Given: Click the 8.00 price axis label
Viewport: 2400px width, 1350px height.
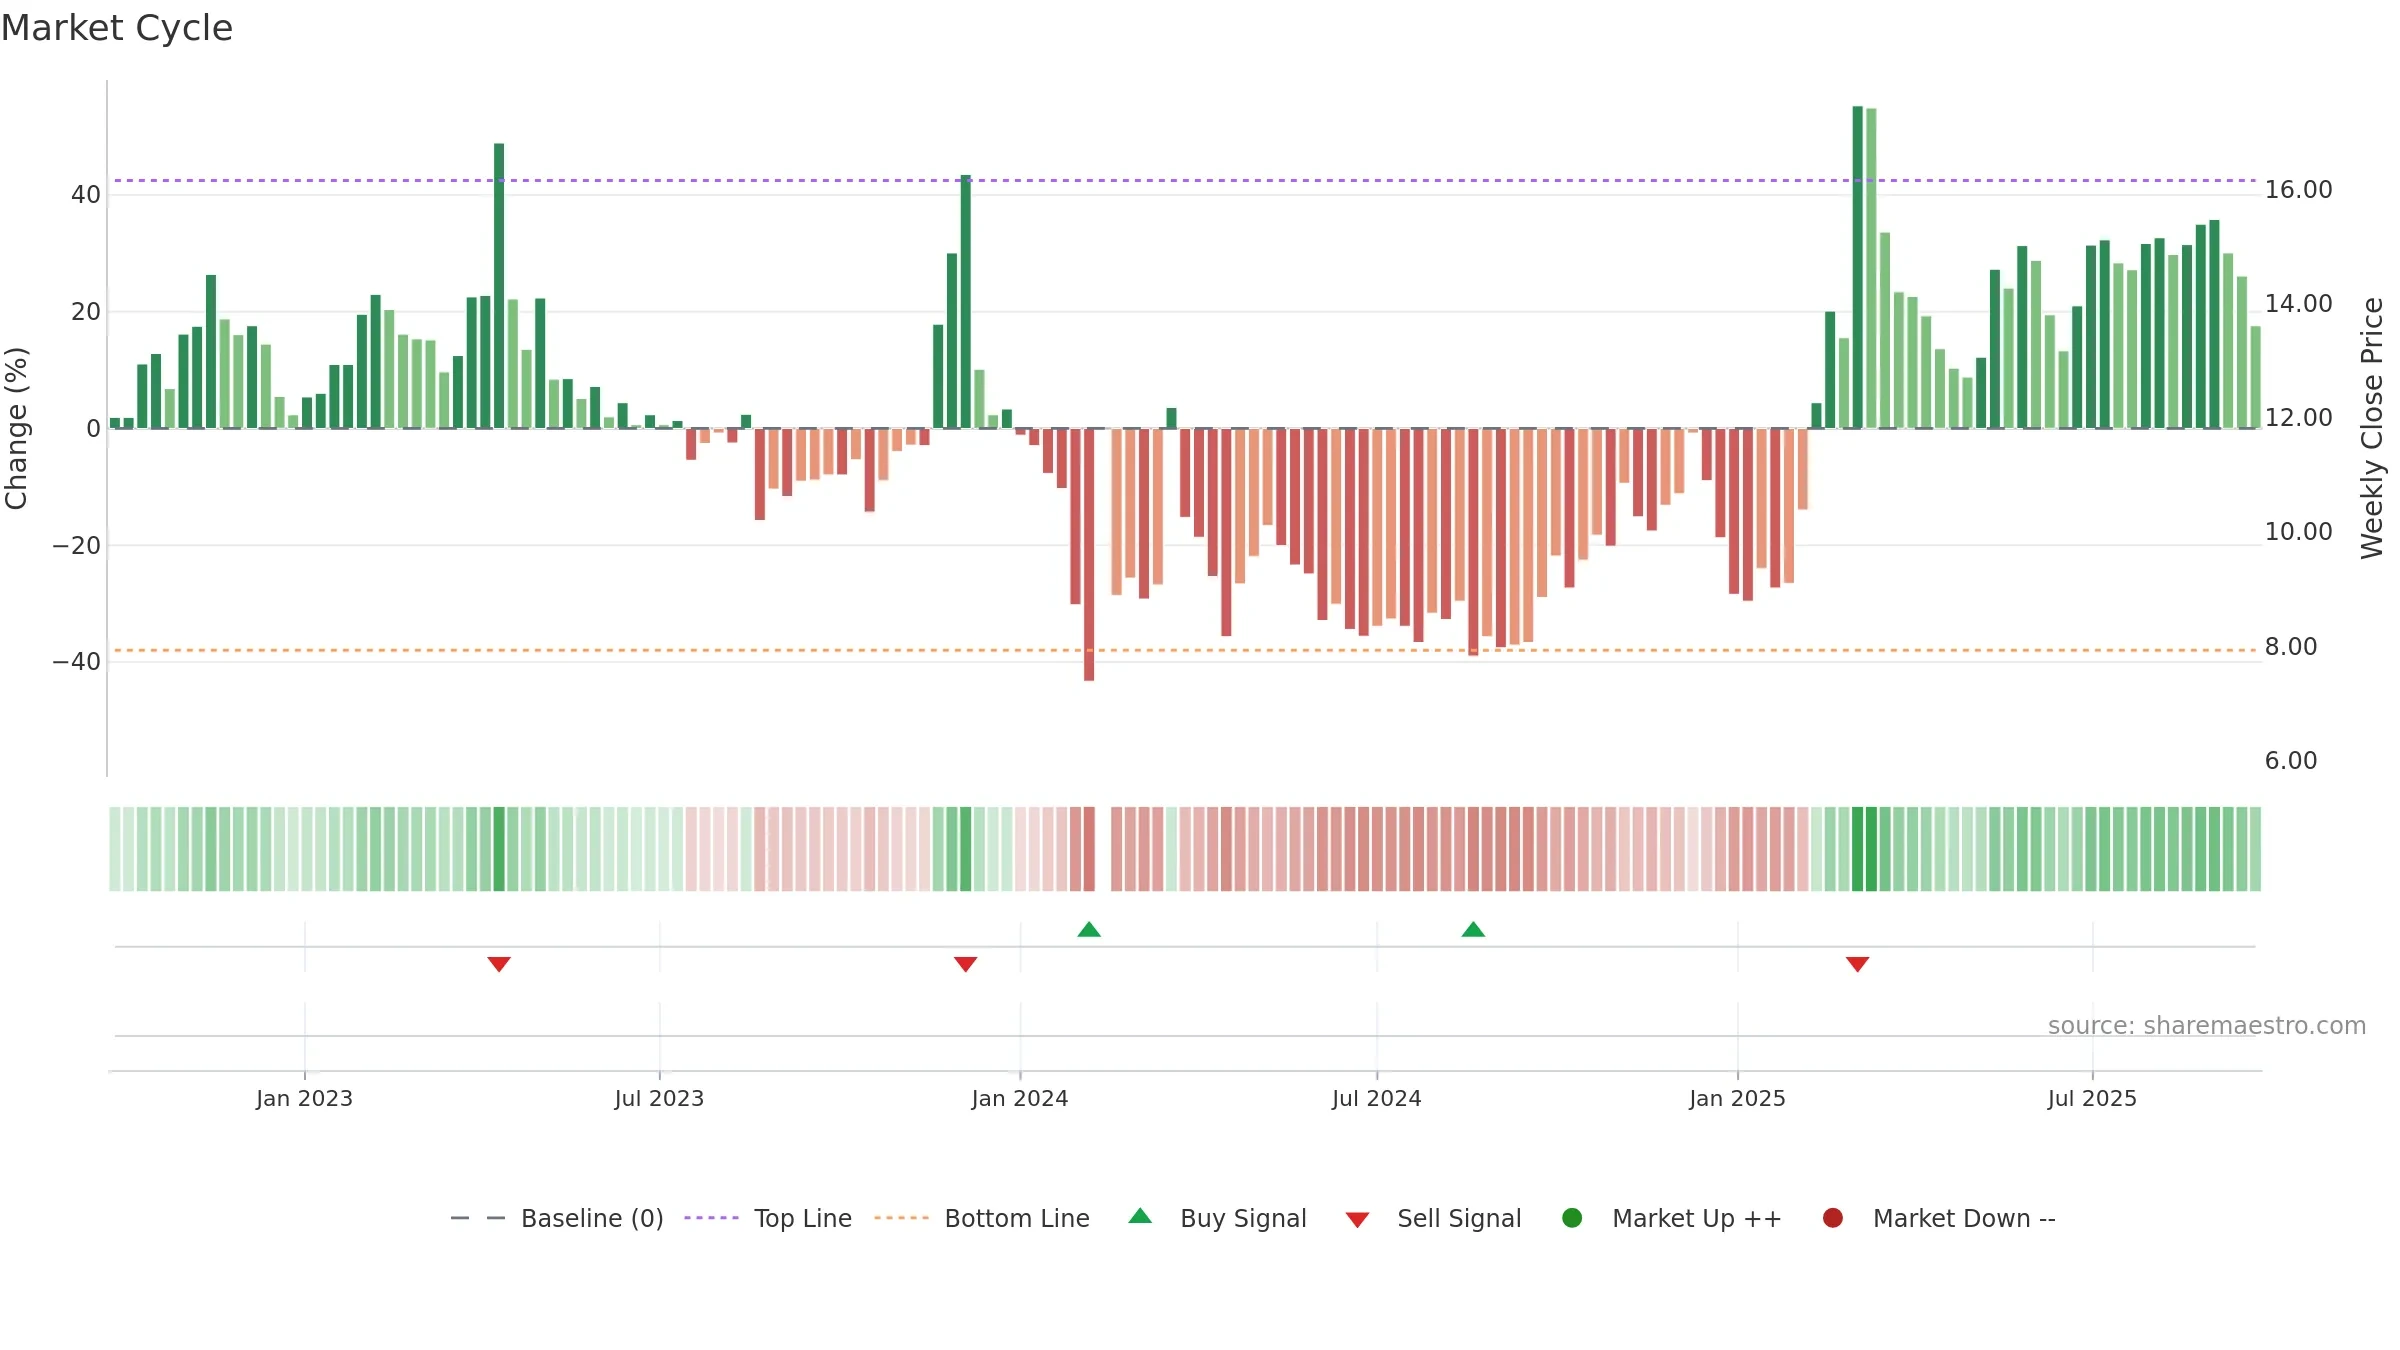Looking at the screenshot, I should [2290, 647].
